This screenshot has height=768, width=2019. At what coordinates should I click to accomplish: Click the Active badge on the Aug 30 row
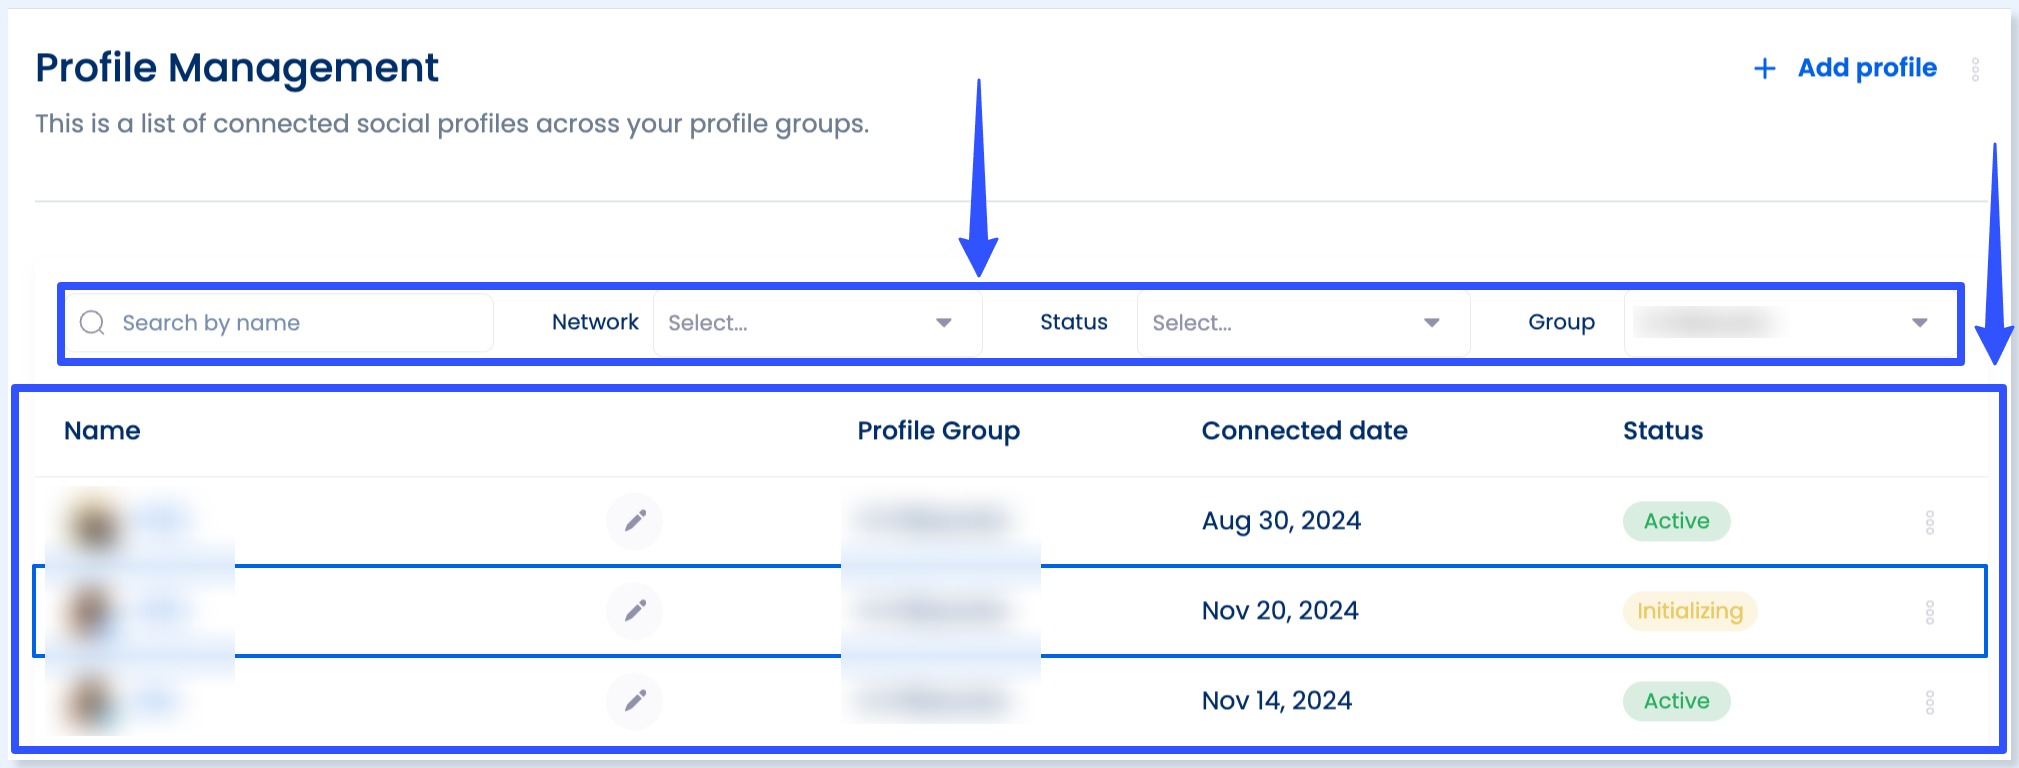[x=1676, y=521]
